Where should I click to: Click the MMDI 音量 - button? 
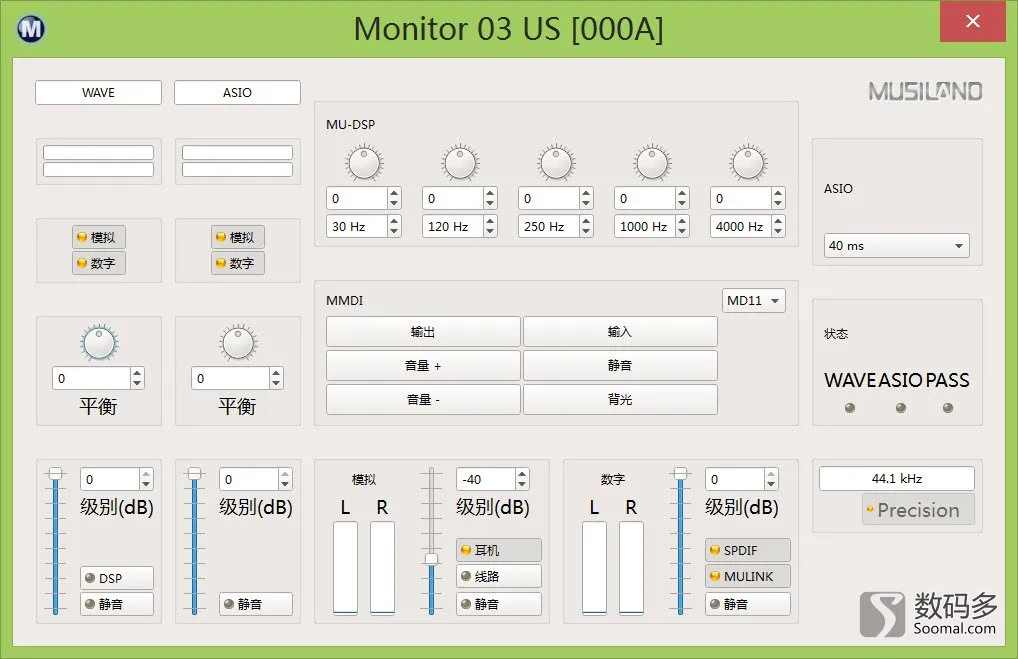point(423,399)
